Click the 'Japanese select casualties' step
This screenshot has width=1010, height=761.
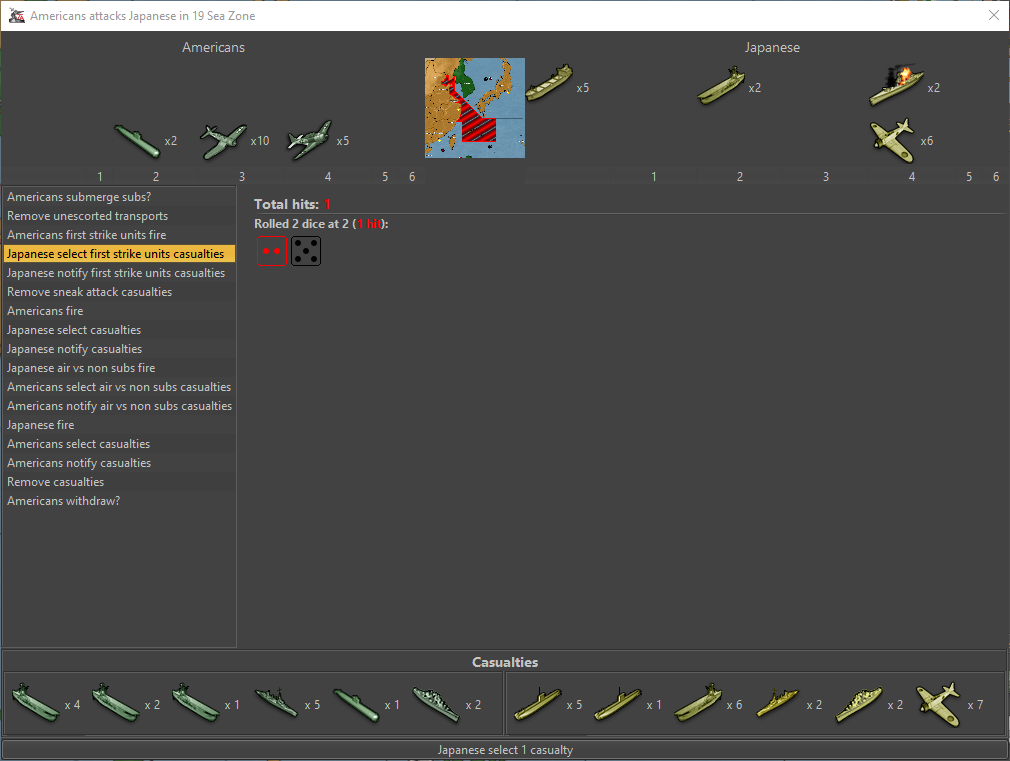(119, 330)
